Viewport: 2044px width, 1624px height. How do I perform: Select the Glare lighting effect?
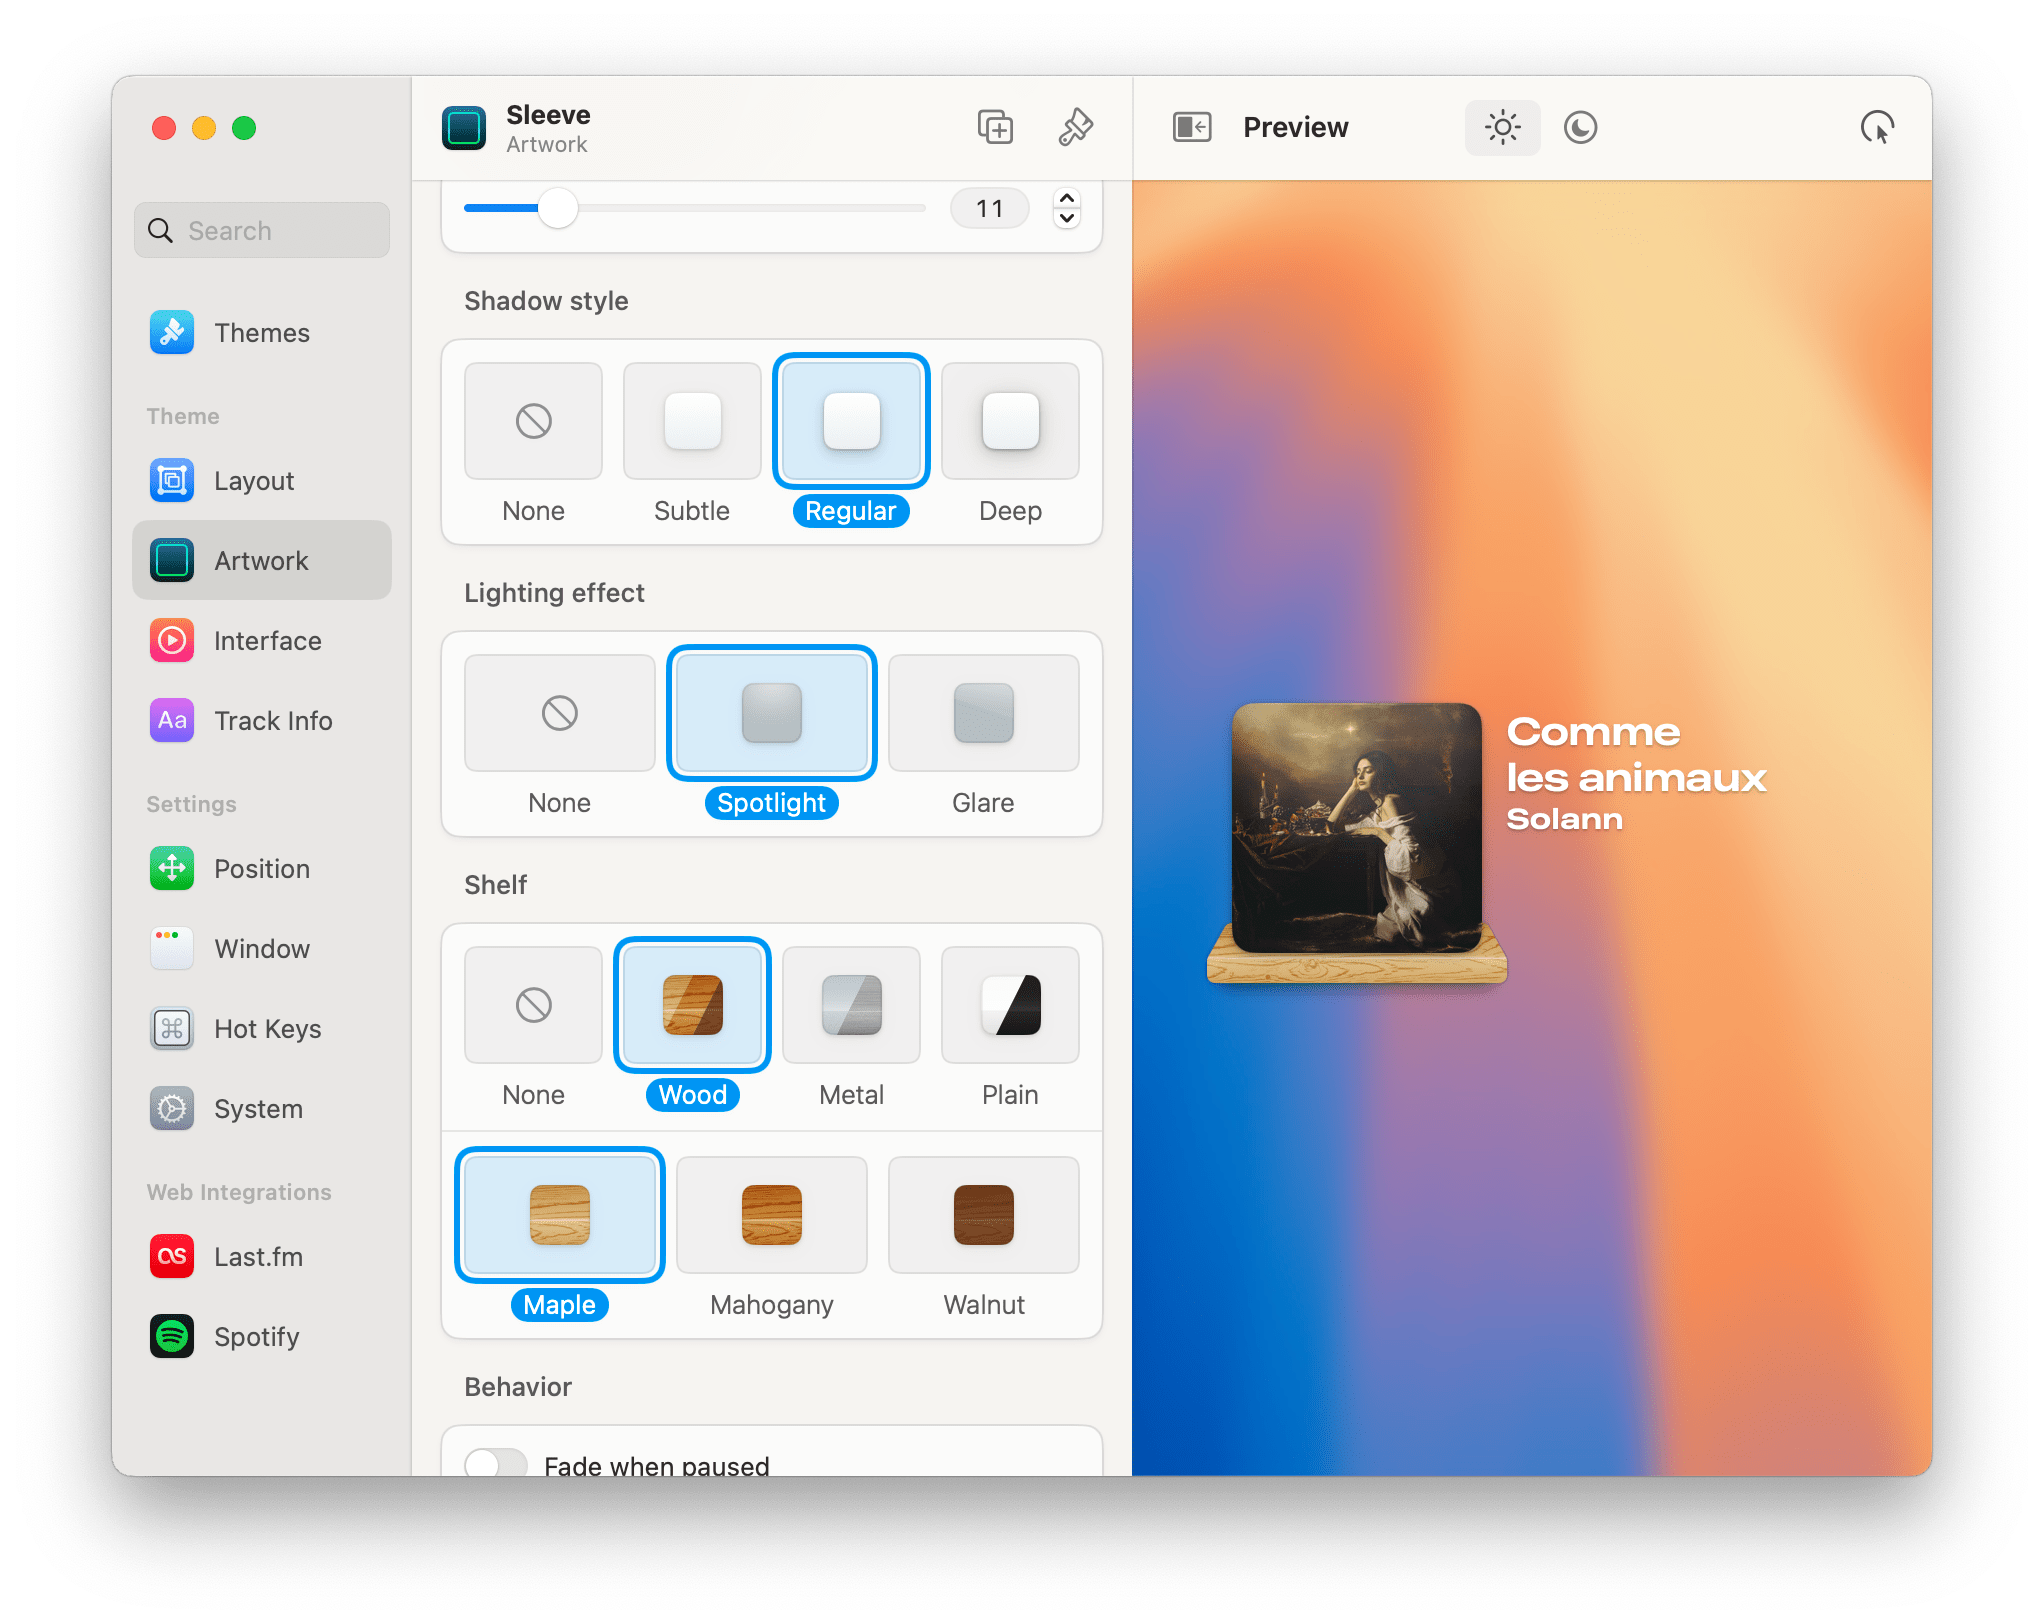tap(983, 714)
